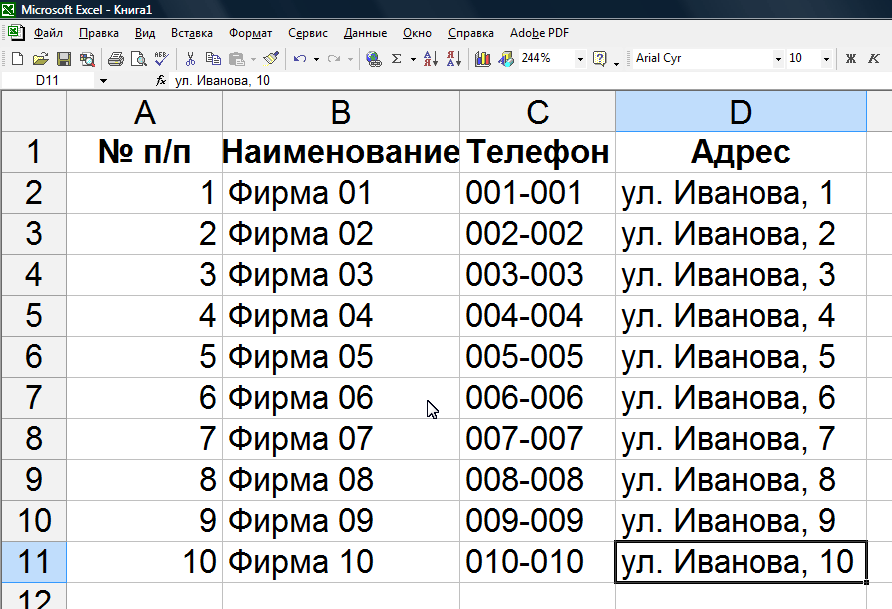Expand the Undo history dropdown
This screenshot has width=892, height=609.
pos(316,59)
